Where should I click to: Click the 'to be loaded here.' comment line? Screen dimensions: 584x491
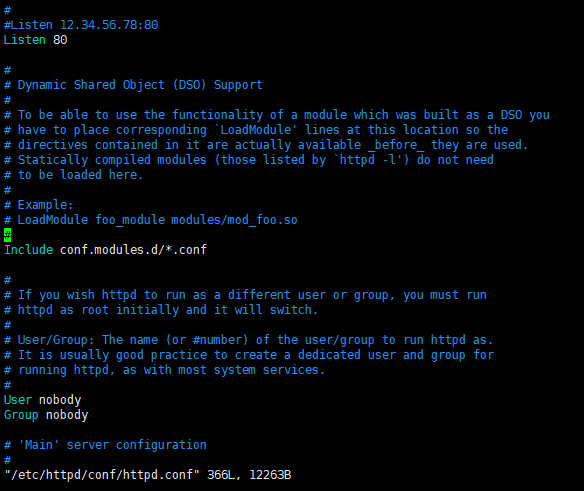pyautogui.click(x=74, y=175)
